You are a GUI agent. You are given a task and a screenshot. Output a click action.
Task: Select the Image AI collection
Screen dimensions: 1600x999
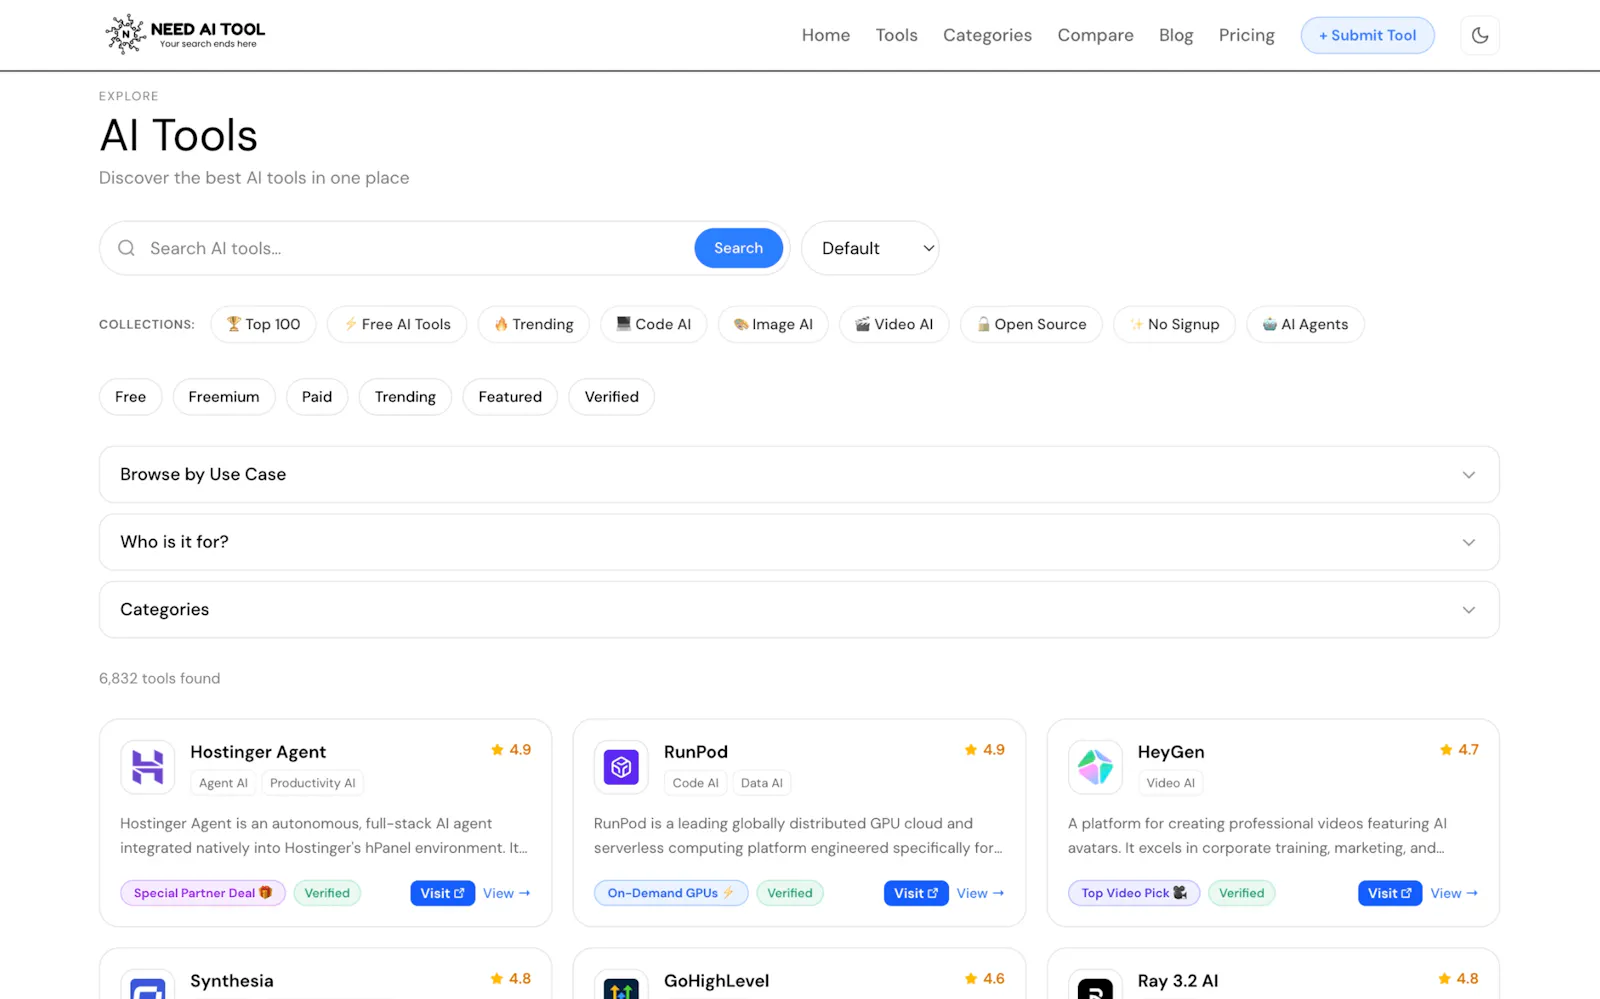pos(773,324)
